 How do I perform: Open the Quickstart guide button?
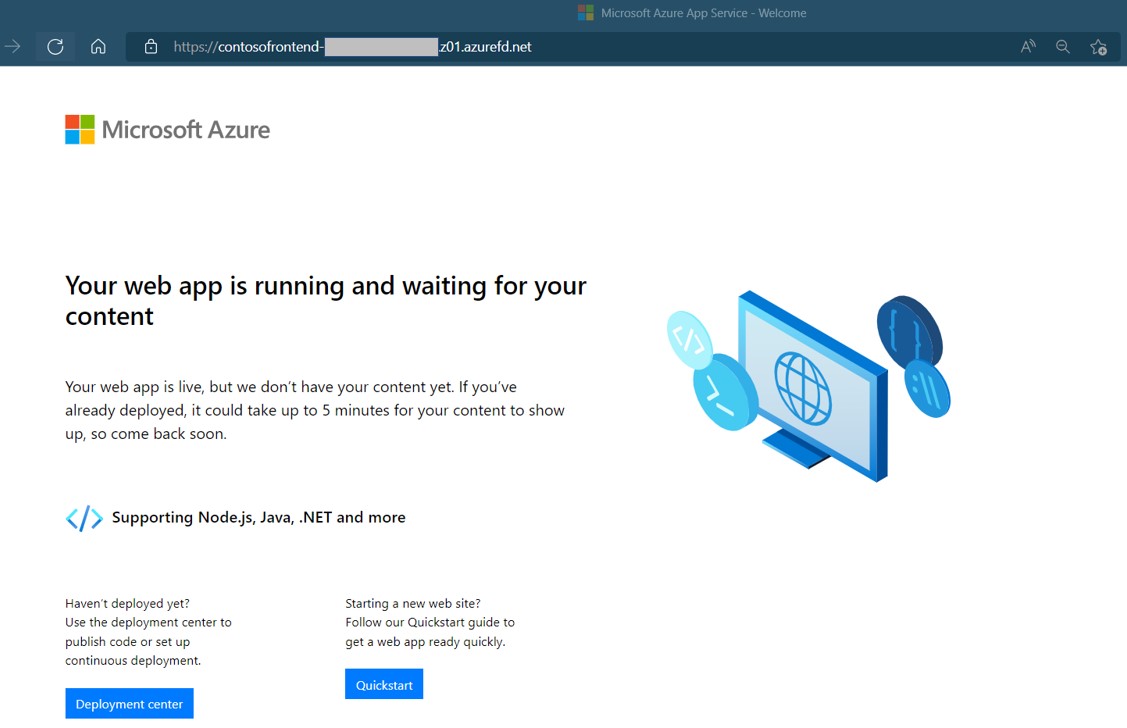pyautogui.click(x=384, y=684)
